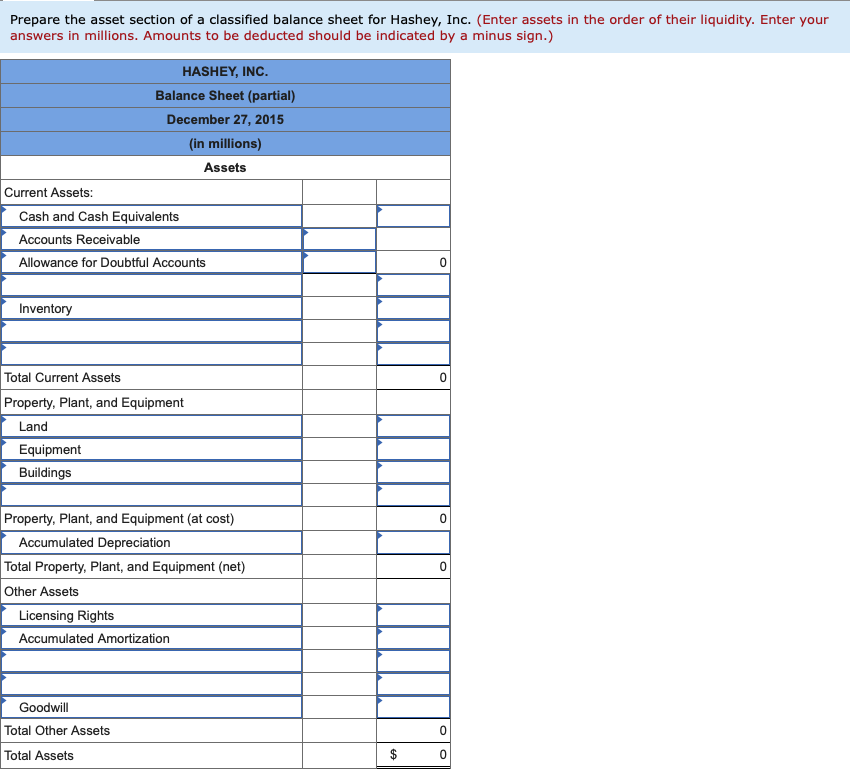This screenshot has height=772, width=850.
Task: Open the Land label dropdown
Action: click(x=151, y=426)
